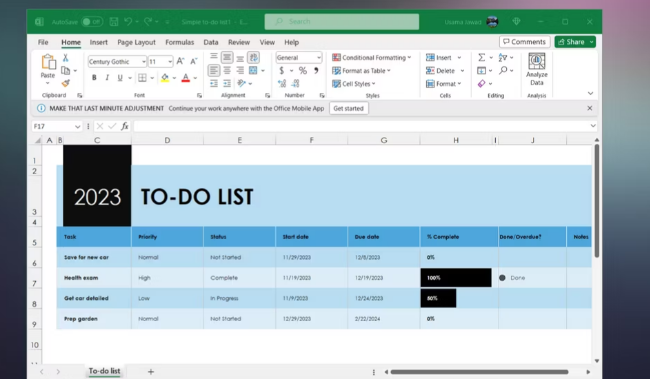Click the vertical scrollbar thumb
The image size is (650, 379).
tap(597, 201)
